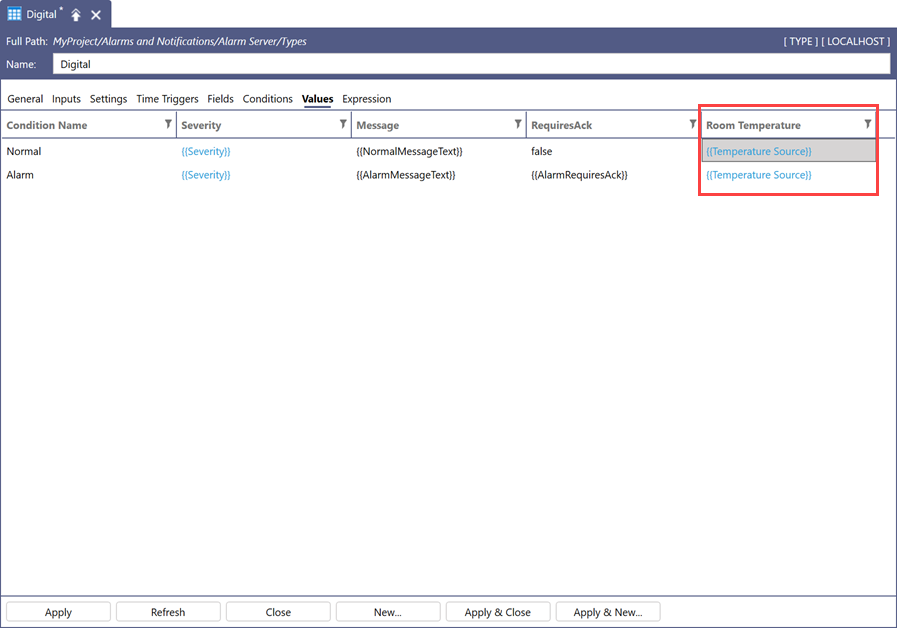Click the Name input field

[x=471, y=64]
